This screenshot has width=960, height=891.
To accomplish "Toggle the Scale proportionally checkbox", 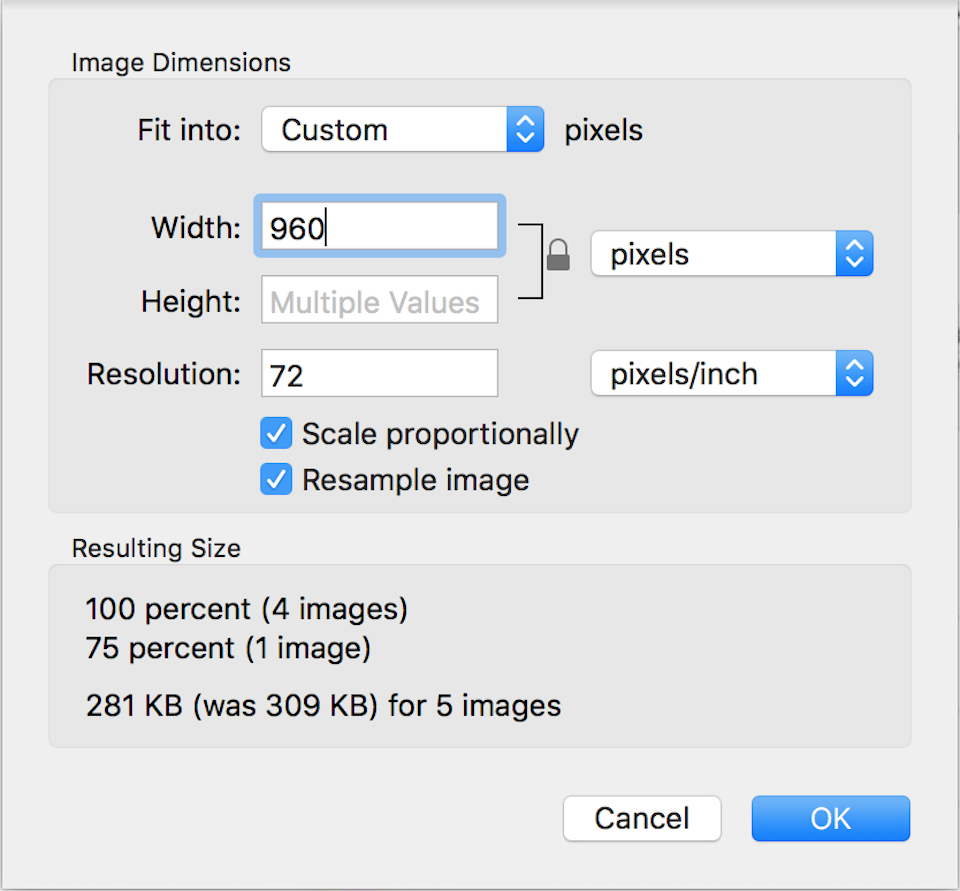I will tap(276, 434).
